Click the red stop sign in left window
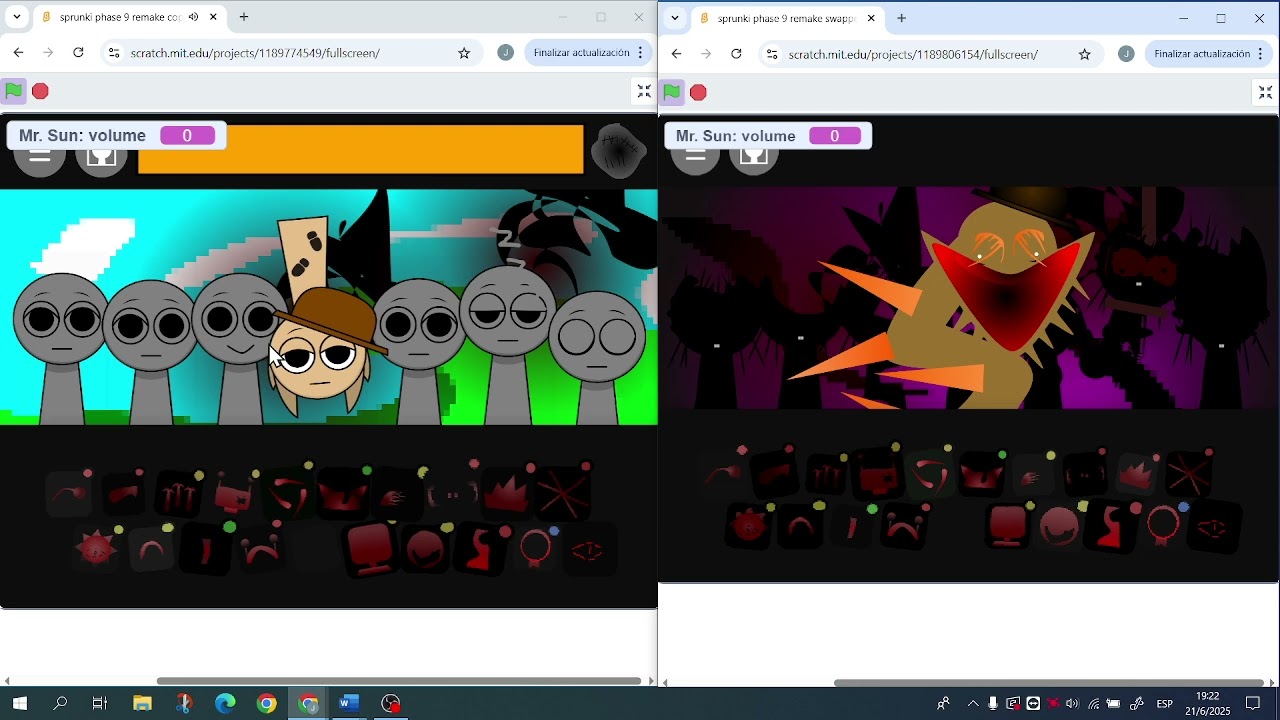 click(40, 92)
